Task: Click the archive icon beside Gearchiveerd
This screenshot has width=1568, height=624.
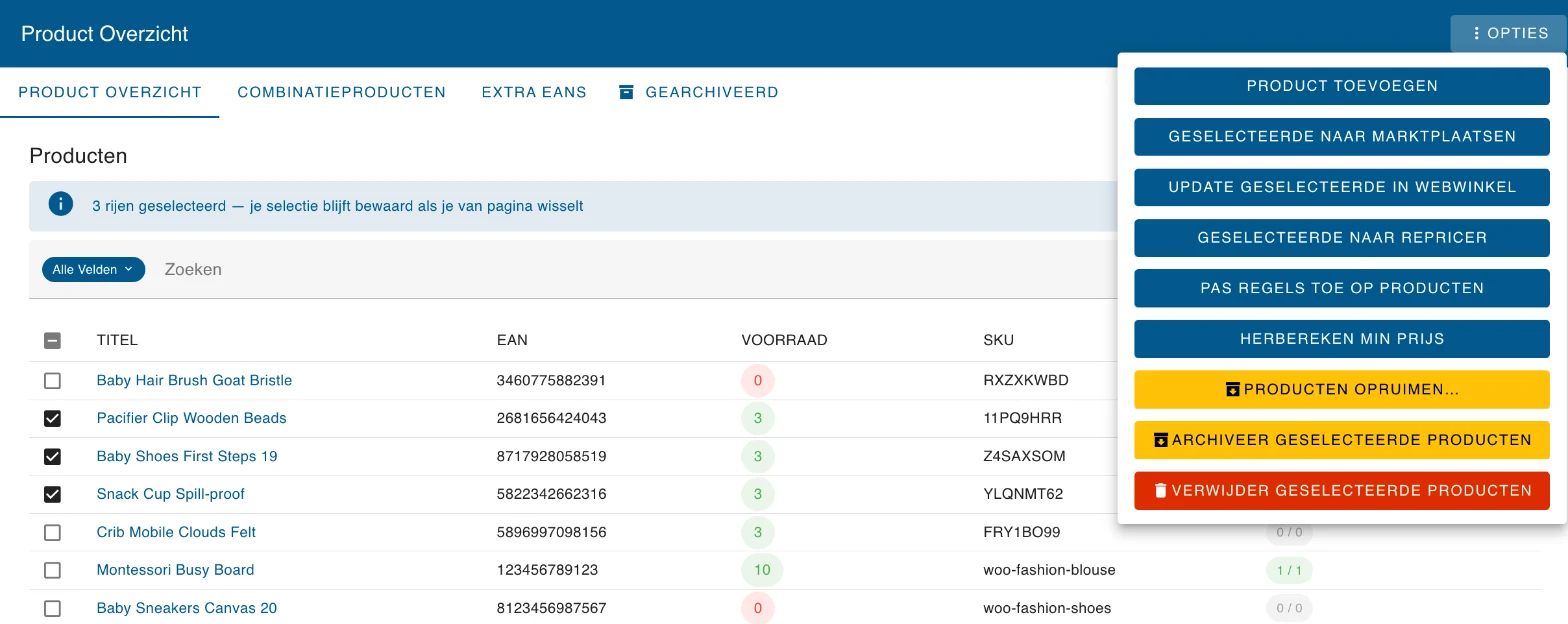Action: point(627,92)
